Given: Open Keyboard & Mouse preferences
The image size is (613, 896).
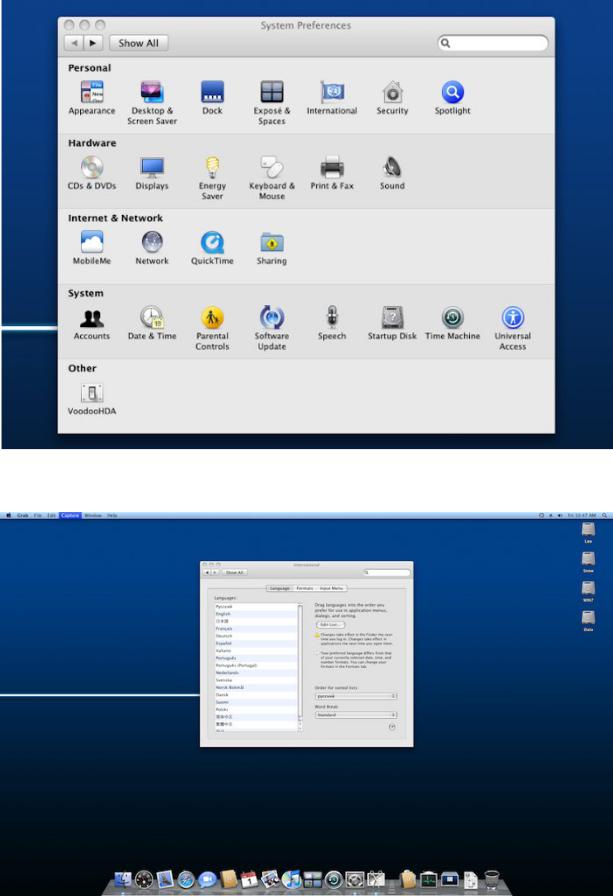Looking at the screenshot, I should (272, 178).
